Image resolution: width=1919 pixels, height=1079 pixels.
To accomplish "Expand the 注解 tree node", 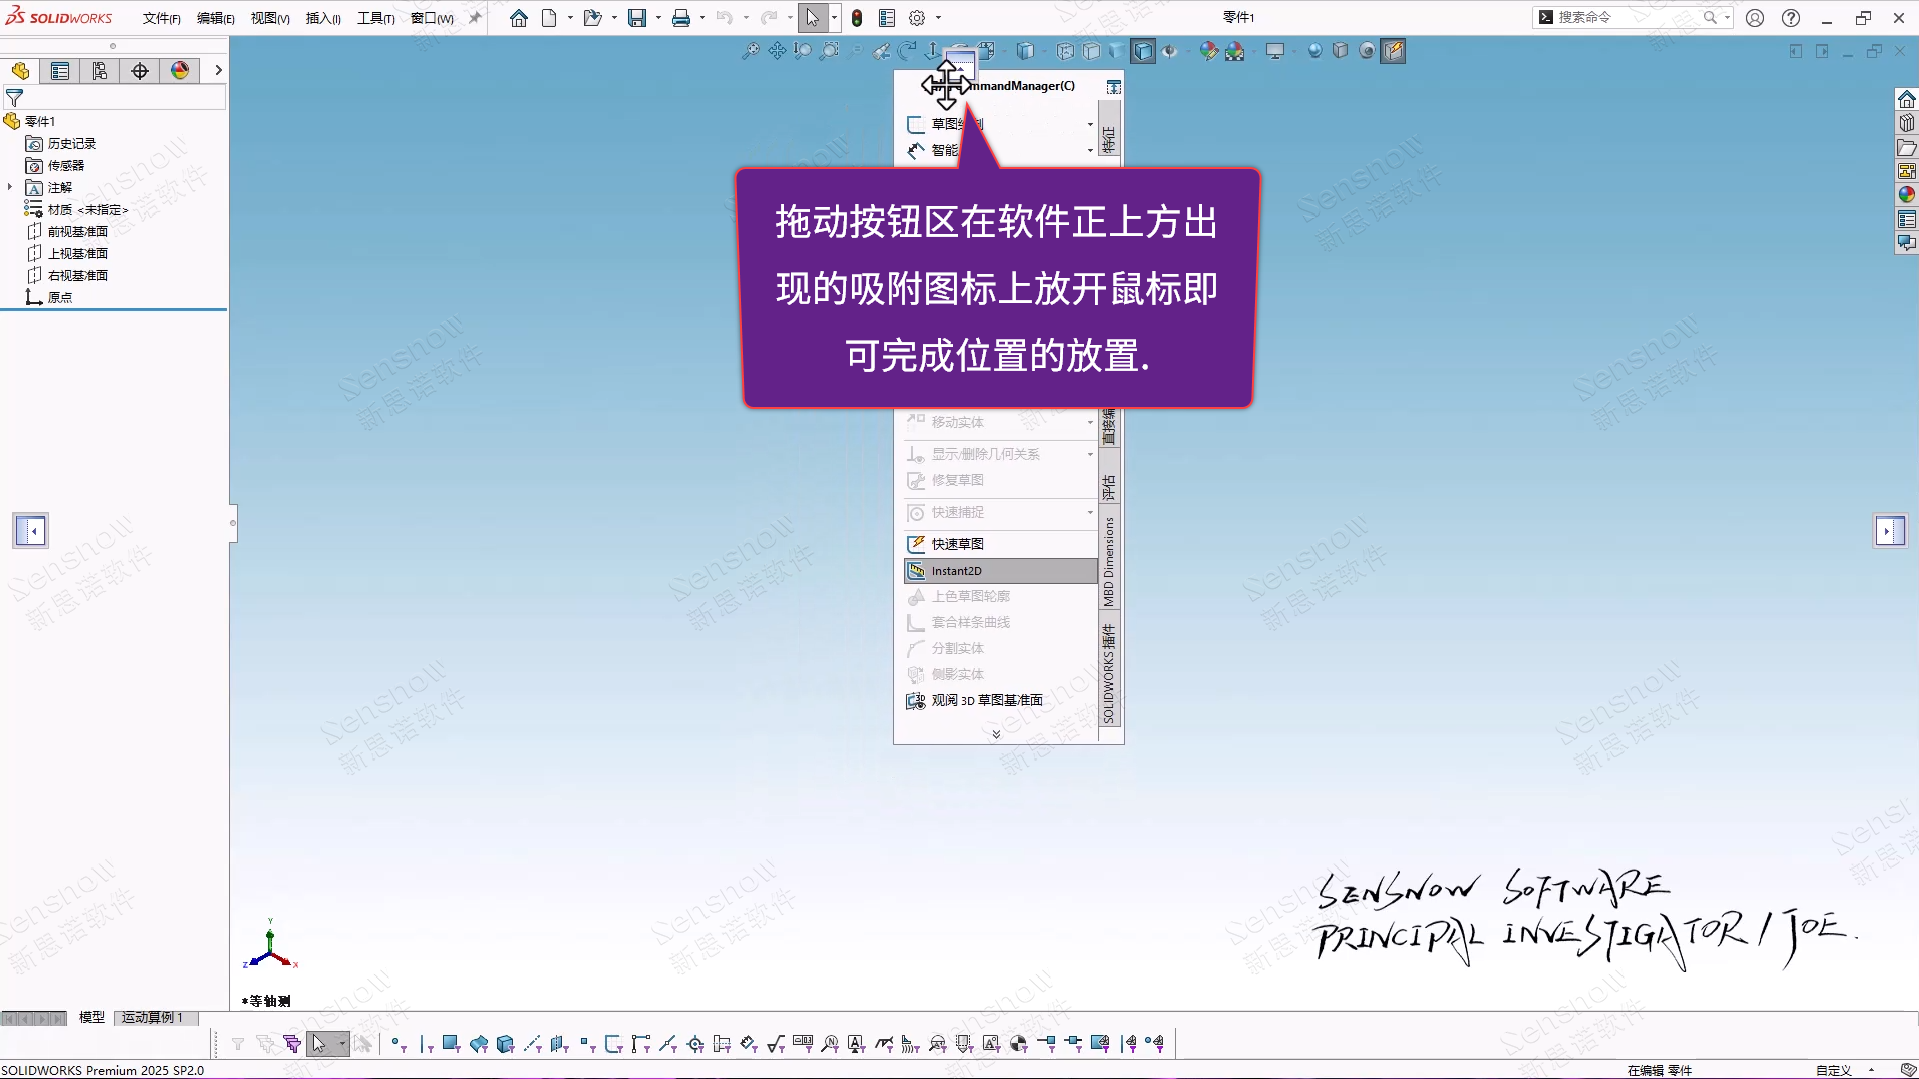I will pyautogui.click(x=10, y=187).
